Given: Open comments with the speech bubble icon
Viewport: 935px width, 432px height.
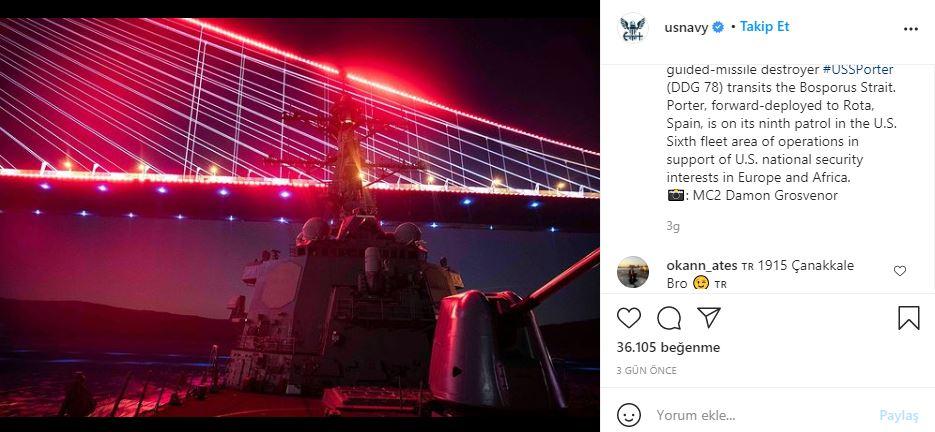Looking at the screenshot, I should (669, 318).
